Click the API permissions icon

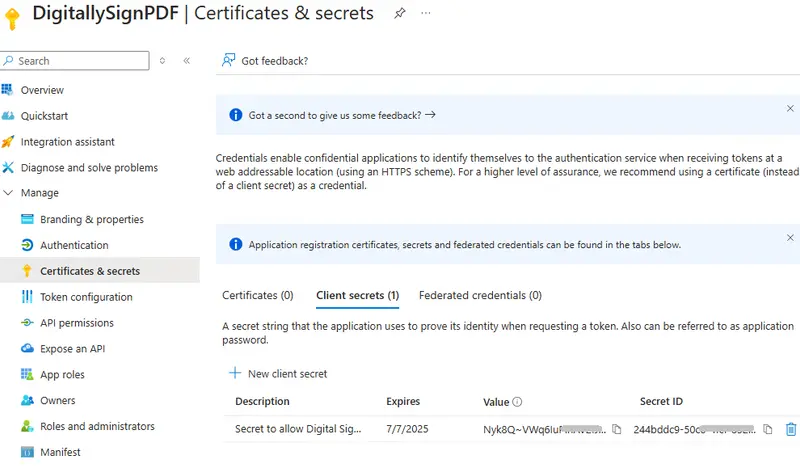(27, 323)
